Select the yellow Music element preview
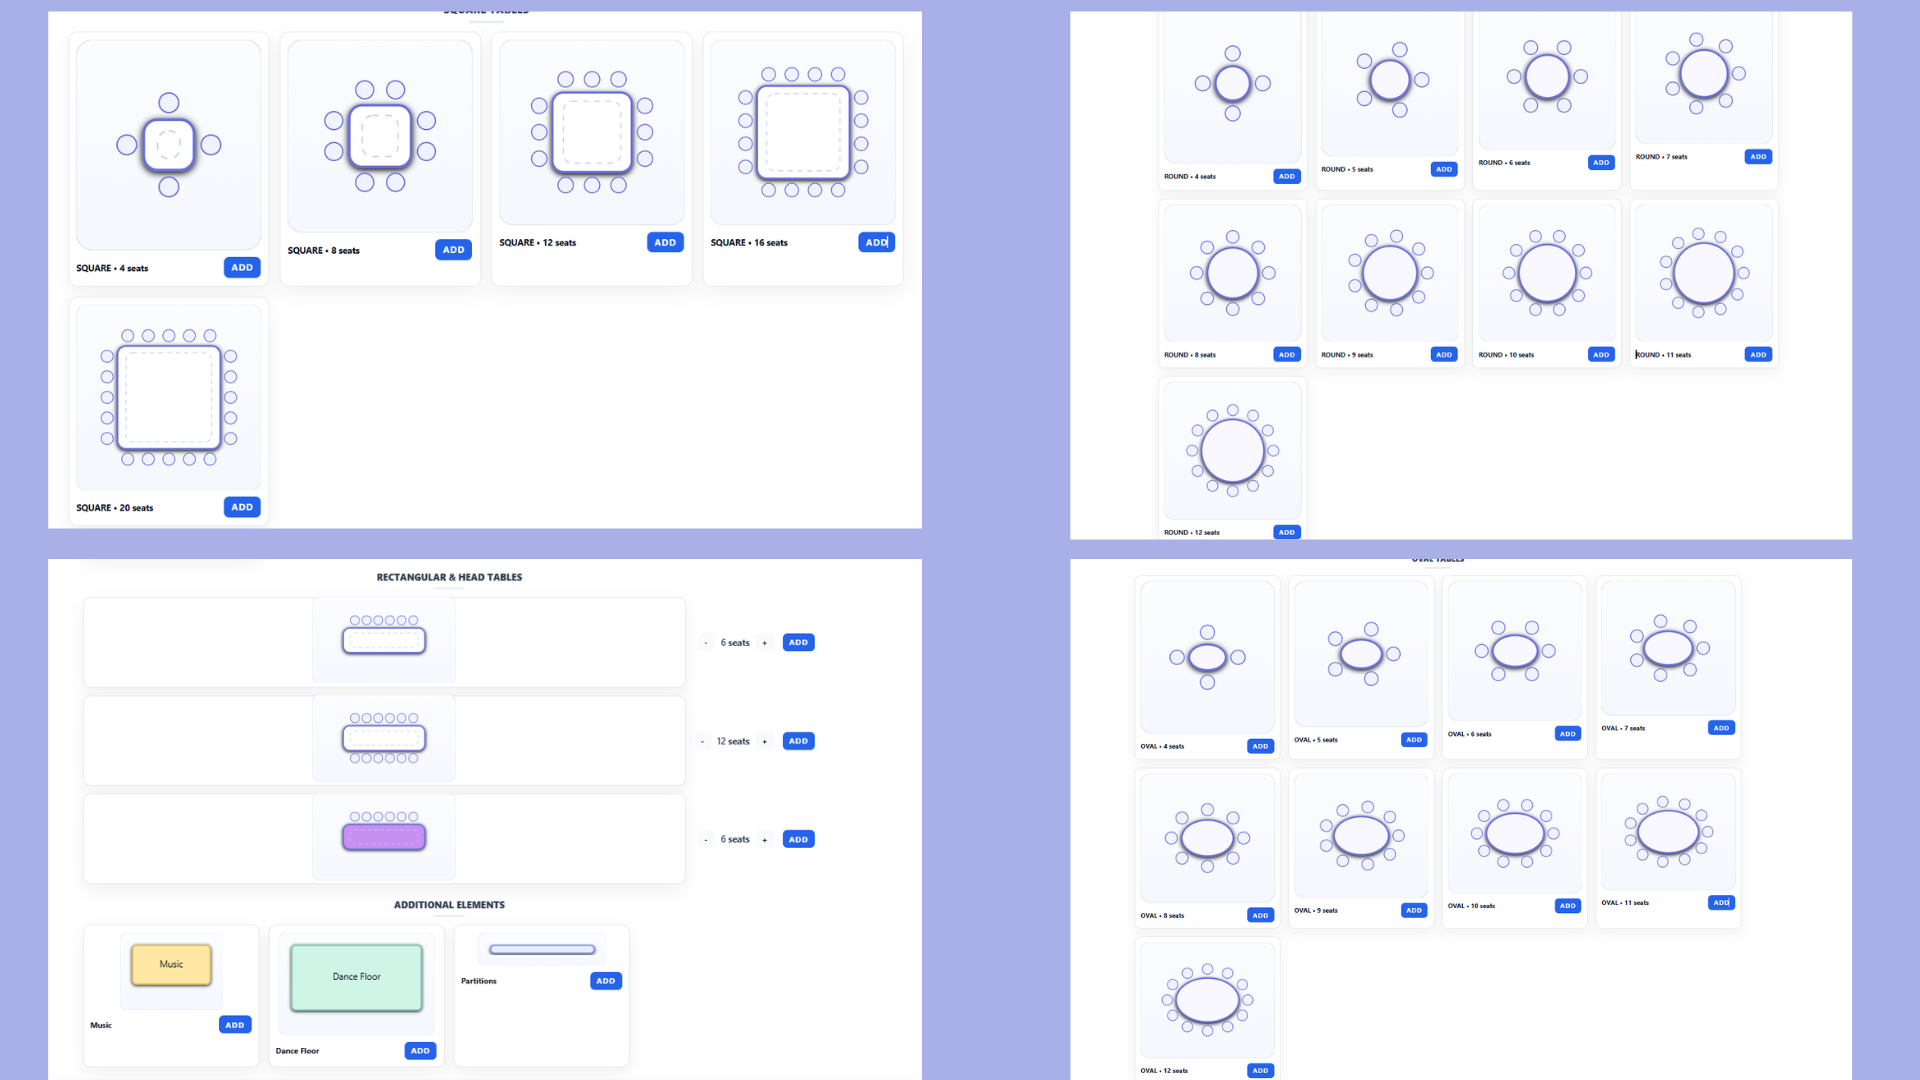The height and width of the screenshot is (1080, 1920). pyautogui.click(x=171, y=965)
